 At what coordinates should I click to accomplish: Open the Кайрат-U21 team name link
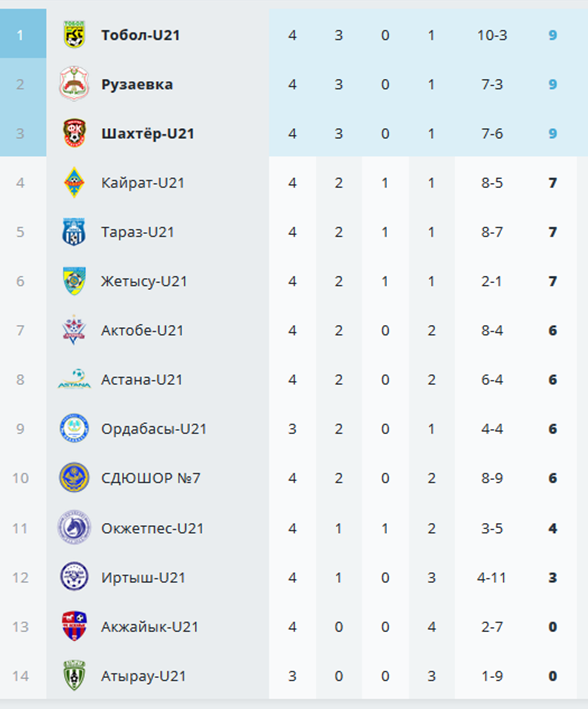pyautogui.click(x=143, y=183)
